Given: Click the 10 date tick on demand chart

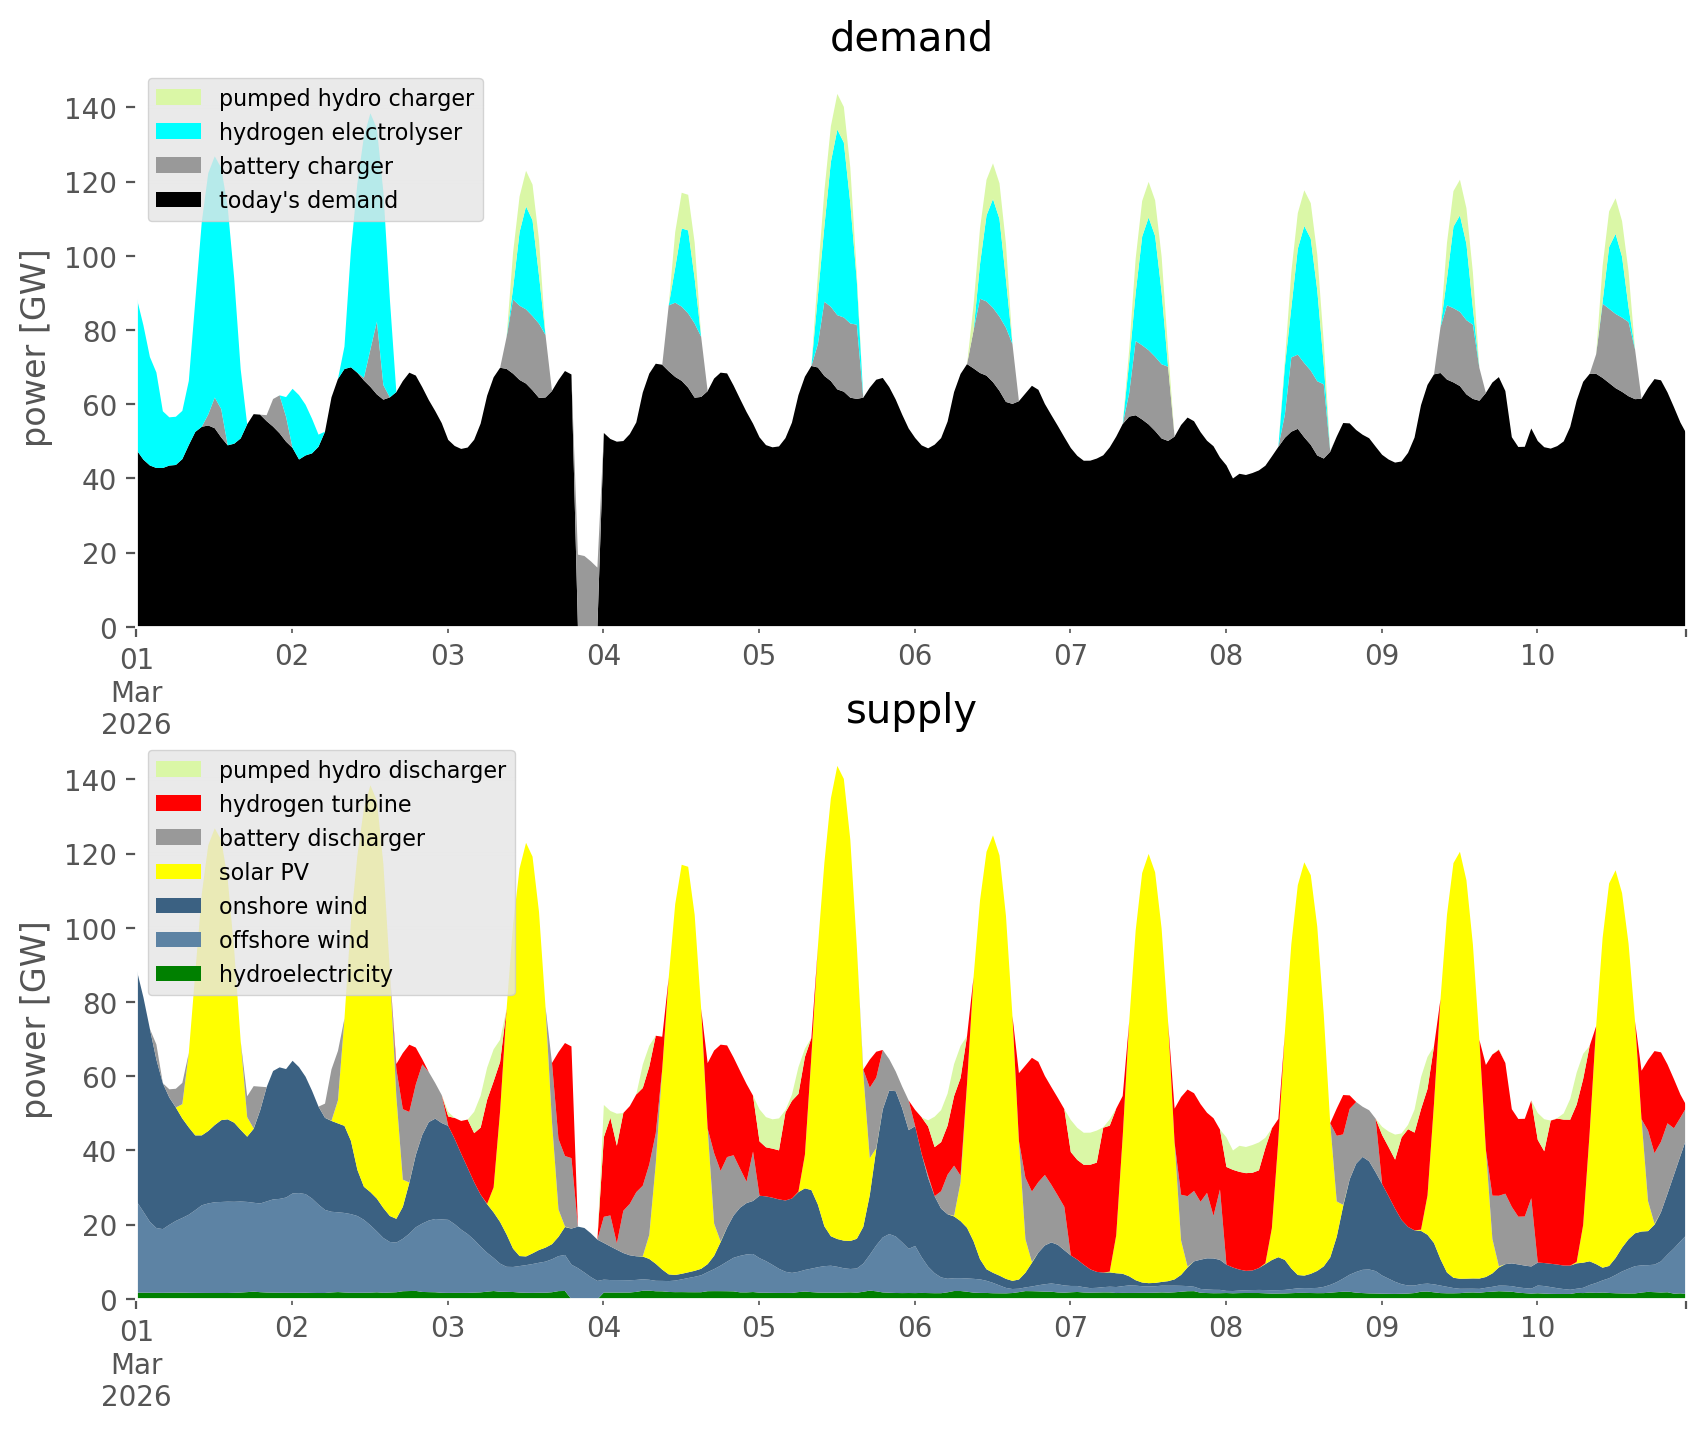Looking at the screenshot, I should point(1537,656).
